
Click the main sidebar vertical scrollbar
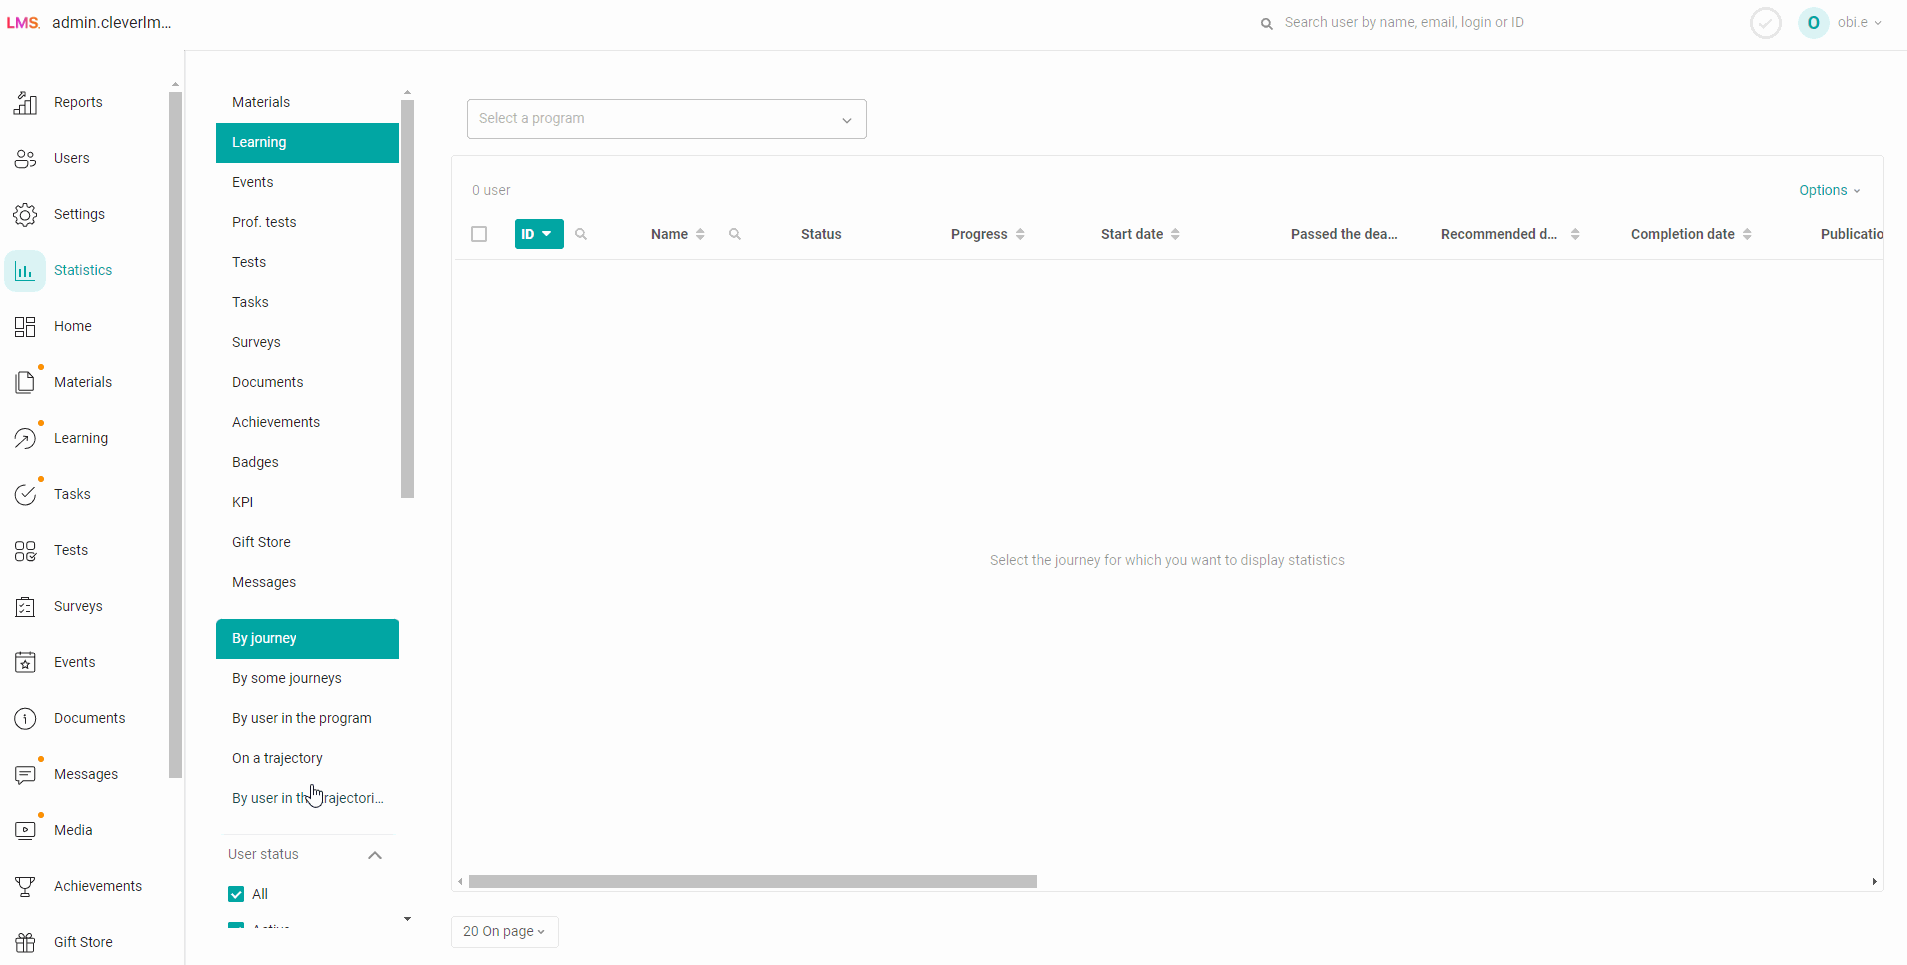point(176,435)
